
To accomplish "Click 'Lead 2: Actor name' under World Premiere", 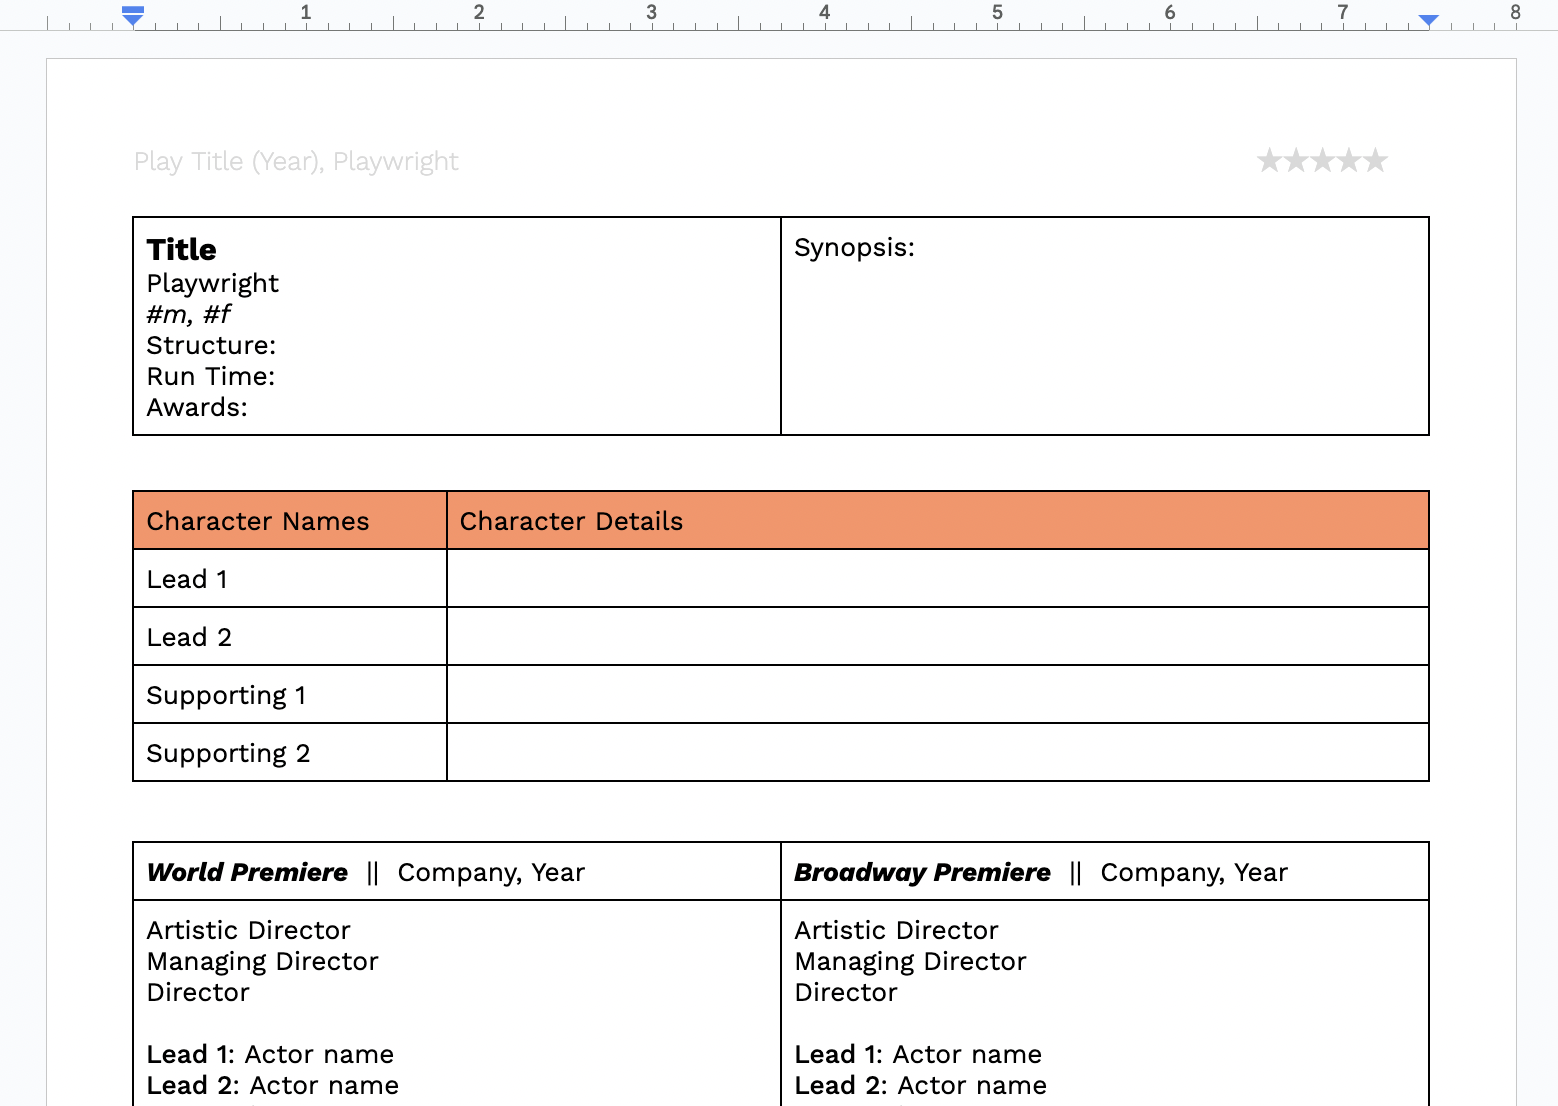I will coord(273,1086).
